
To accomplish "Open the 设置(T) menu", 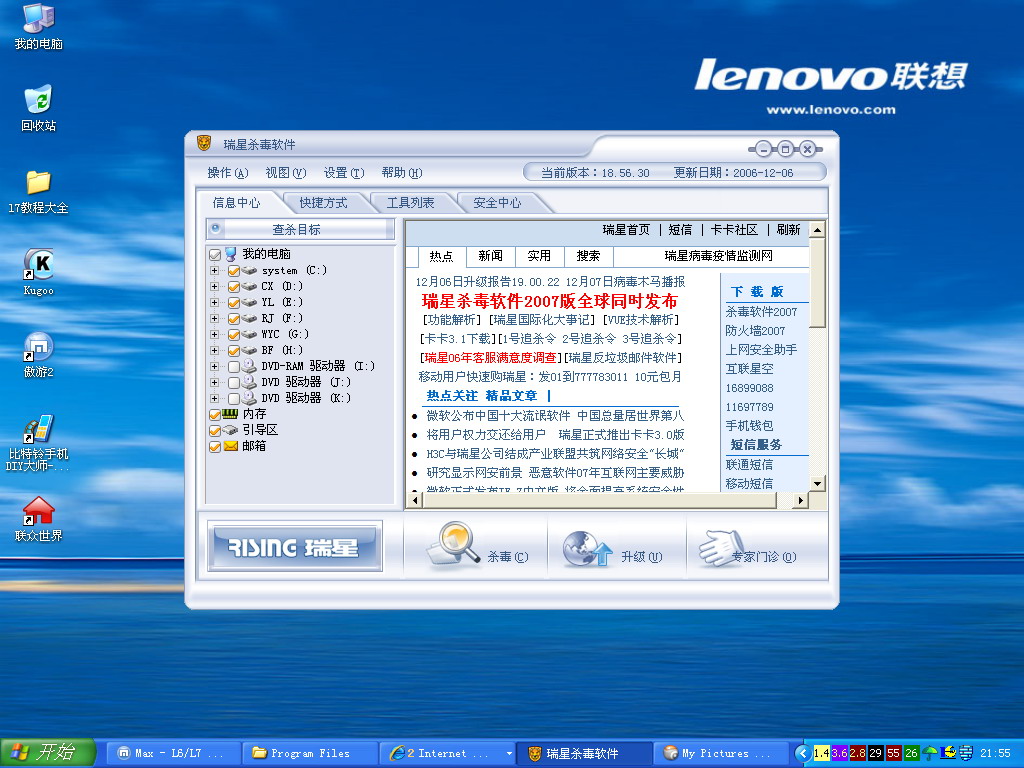I will click(344, 172).
